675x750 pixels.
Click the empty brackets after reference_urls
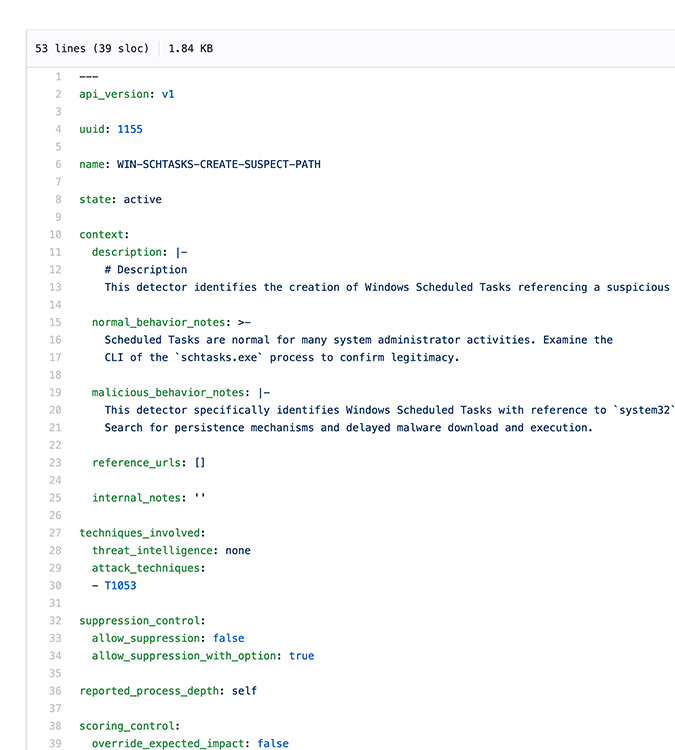[x=200, y=462]
